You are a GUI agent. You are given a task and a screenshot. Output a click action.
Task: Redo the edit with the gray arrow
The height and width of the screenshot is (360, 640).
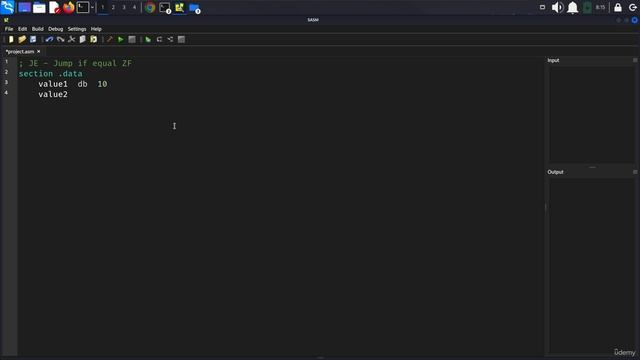coord(60,39)
